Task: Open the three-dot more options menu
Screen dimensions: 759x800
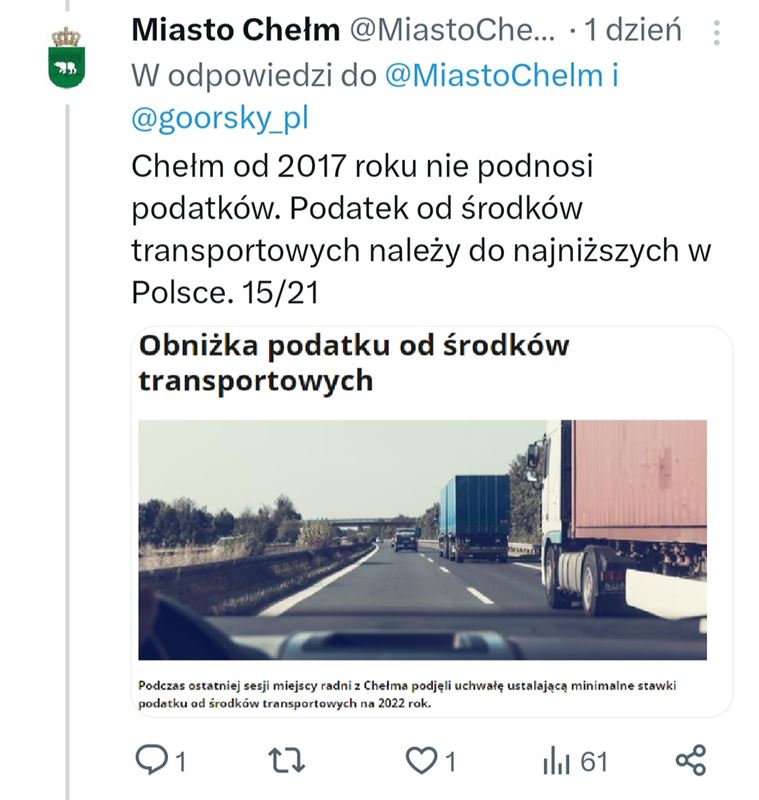Action: pyautogui.click(x=717, y=32)
